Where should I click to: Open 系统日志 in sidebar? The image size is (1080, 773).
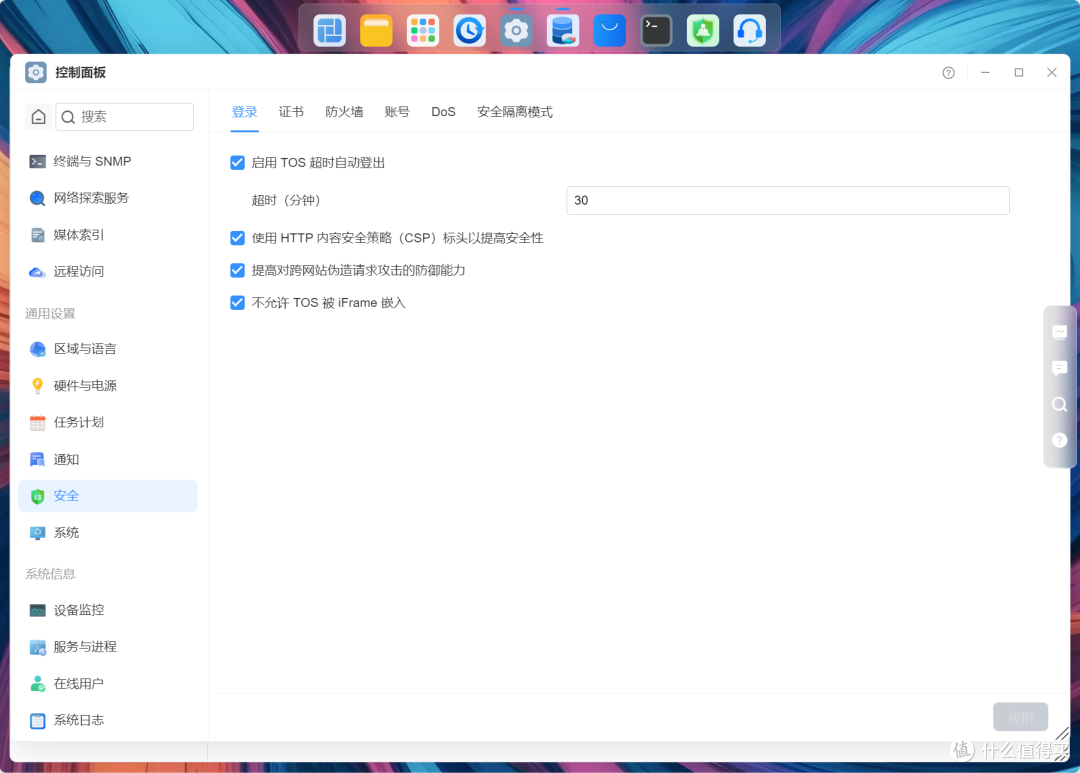[107, 720]
